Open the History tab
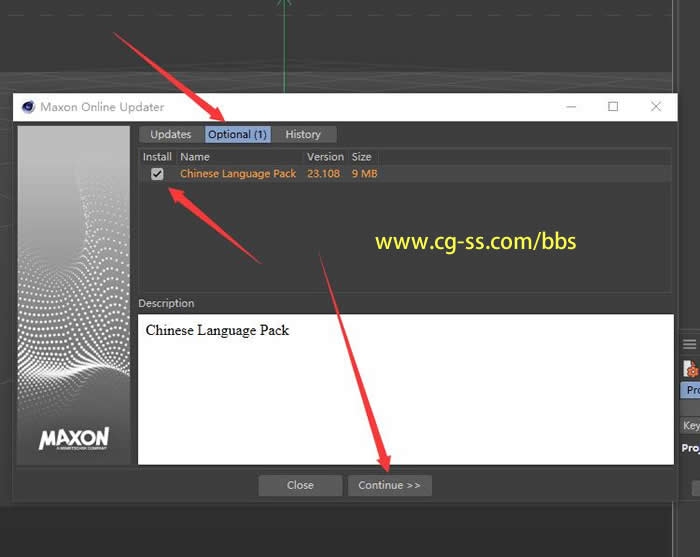This screenshot has width=700, height=557. 303,134
